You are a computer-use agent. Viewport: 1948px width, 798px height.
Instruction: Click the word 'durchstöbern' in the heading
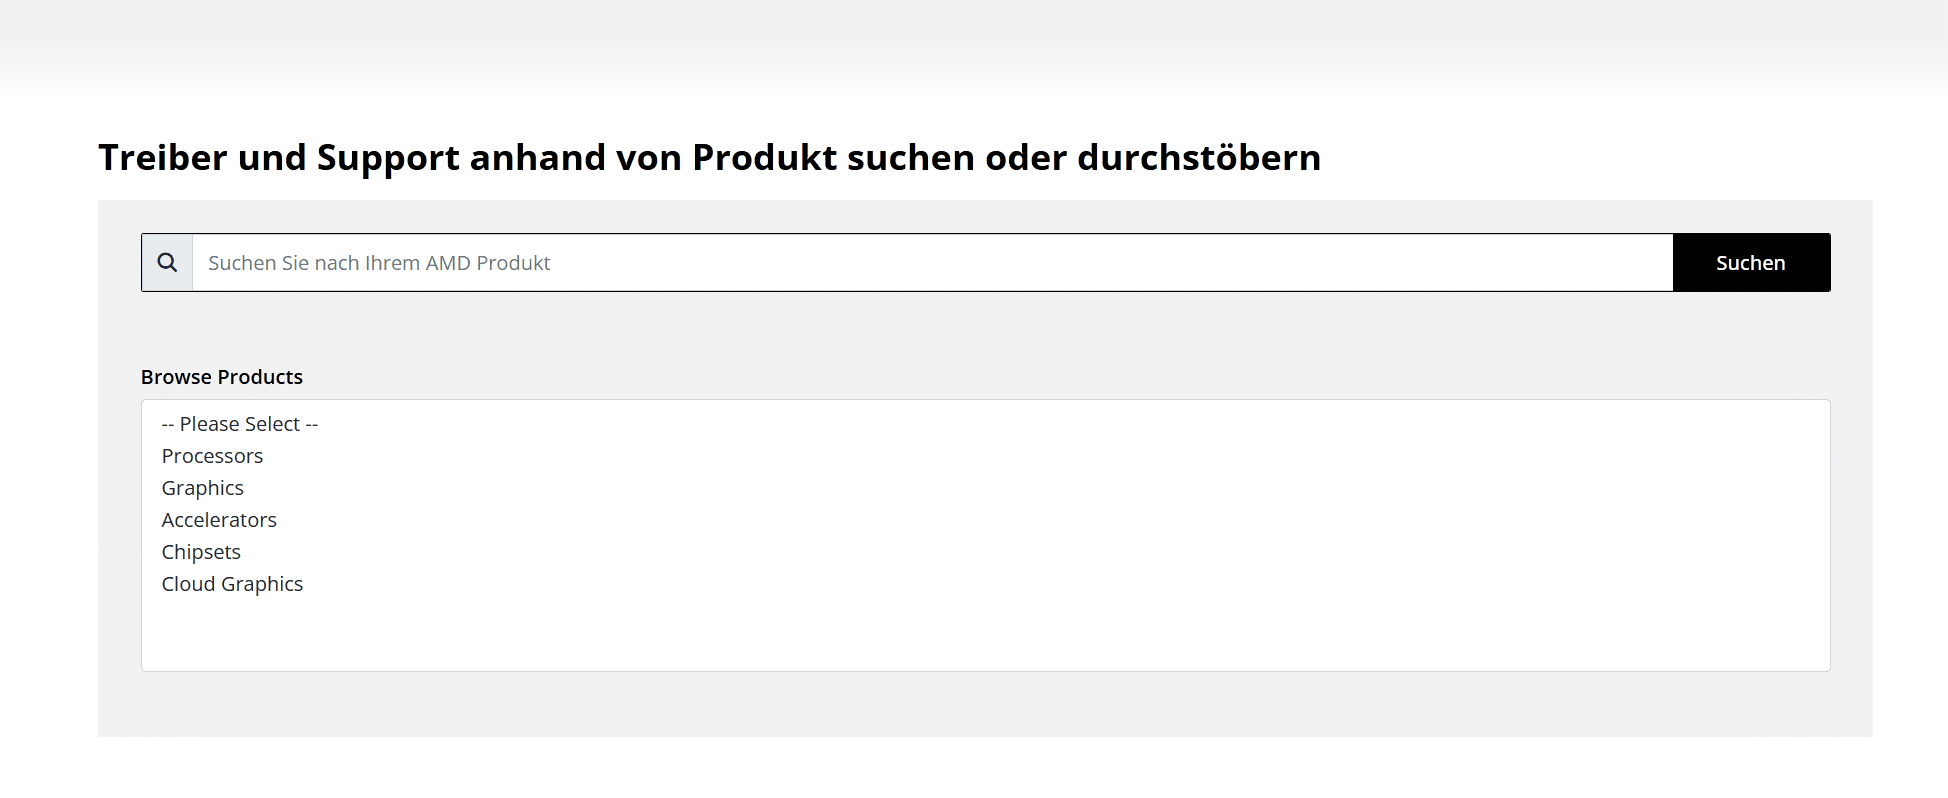coord(1198,158)
